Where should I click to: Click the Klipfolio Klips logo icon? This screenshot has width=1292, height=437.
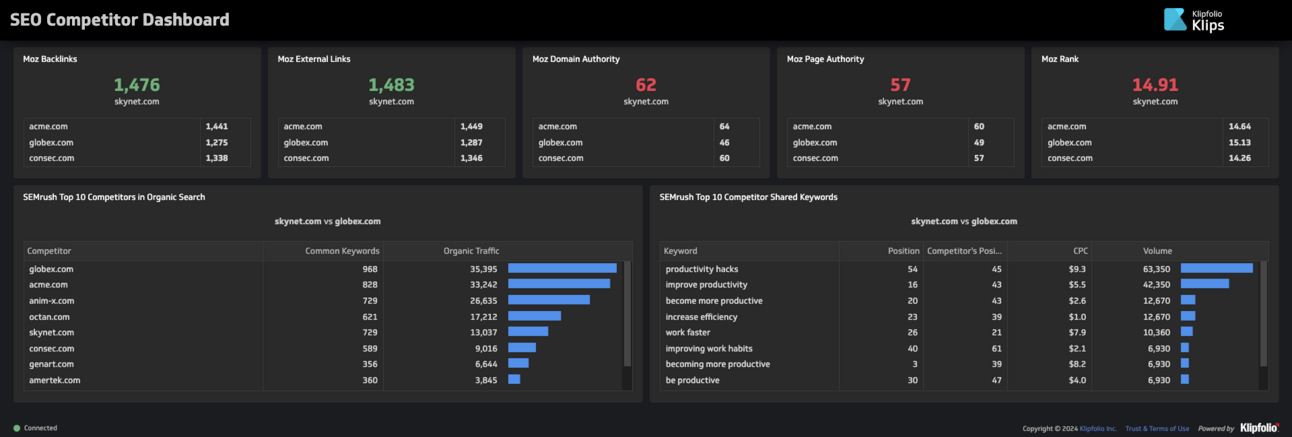pyautogui.click(x=1175, y=20)
